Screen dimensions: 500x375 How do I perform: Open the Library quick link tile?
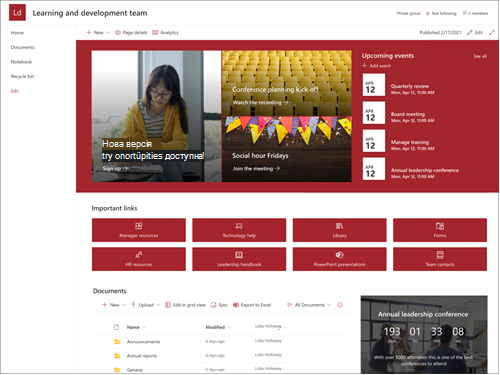pos(339,230)
